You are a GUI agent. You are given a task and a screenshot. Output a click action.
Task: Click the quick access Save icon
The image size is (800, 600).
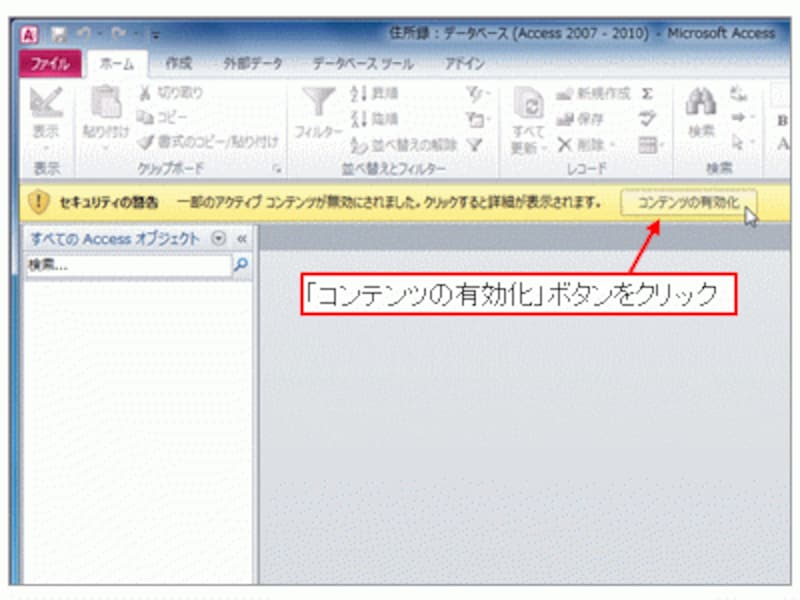click(x=59, y=35)
